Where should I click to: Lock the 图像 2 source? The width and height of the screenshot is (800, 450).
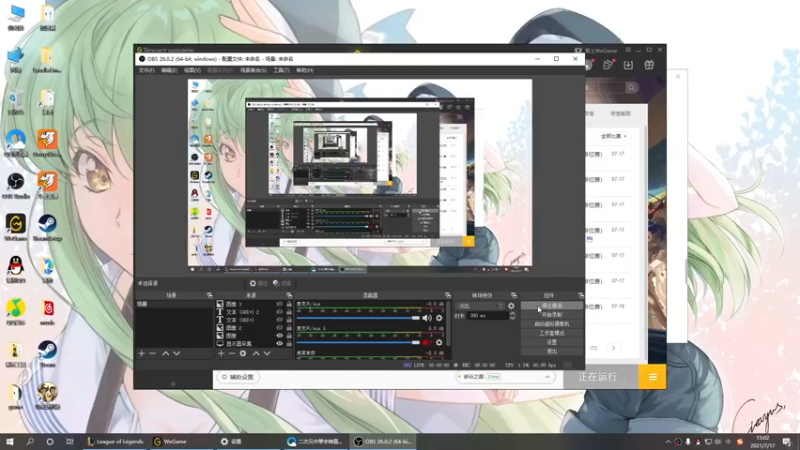click(289, 328)
